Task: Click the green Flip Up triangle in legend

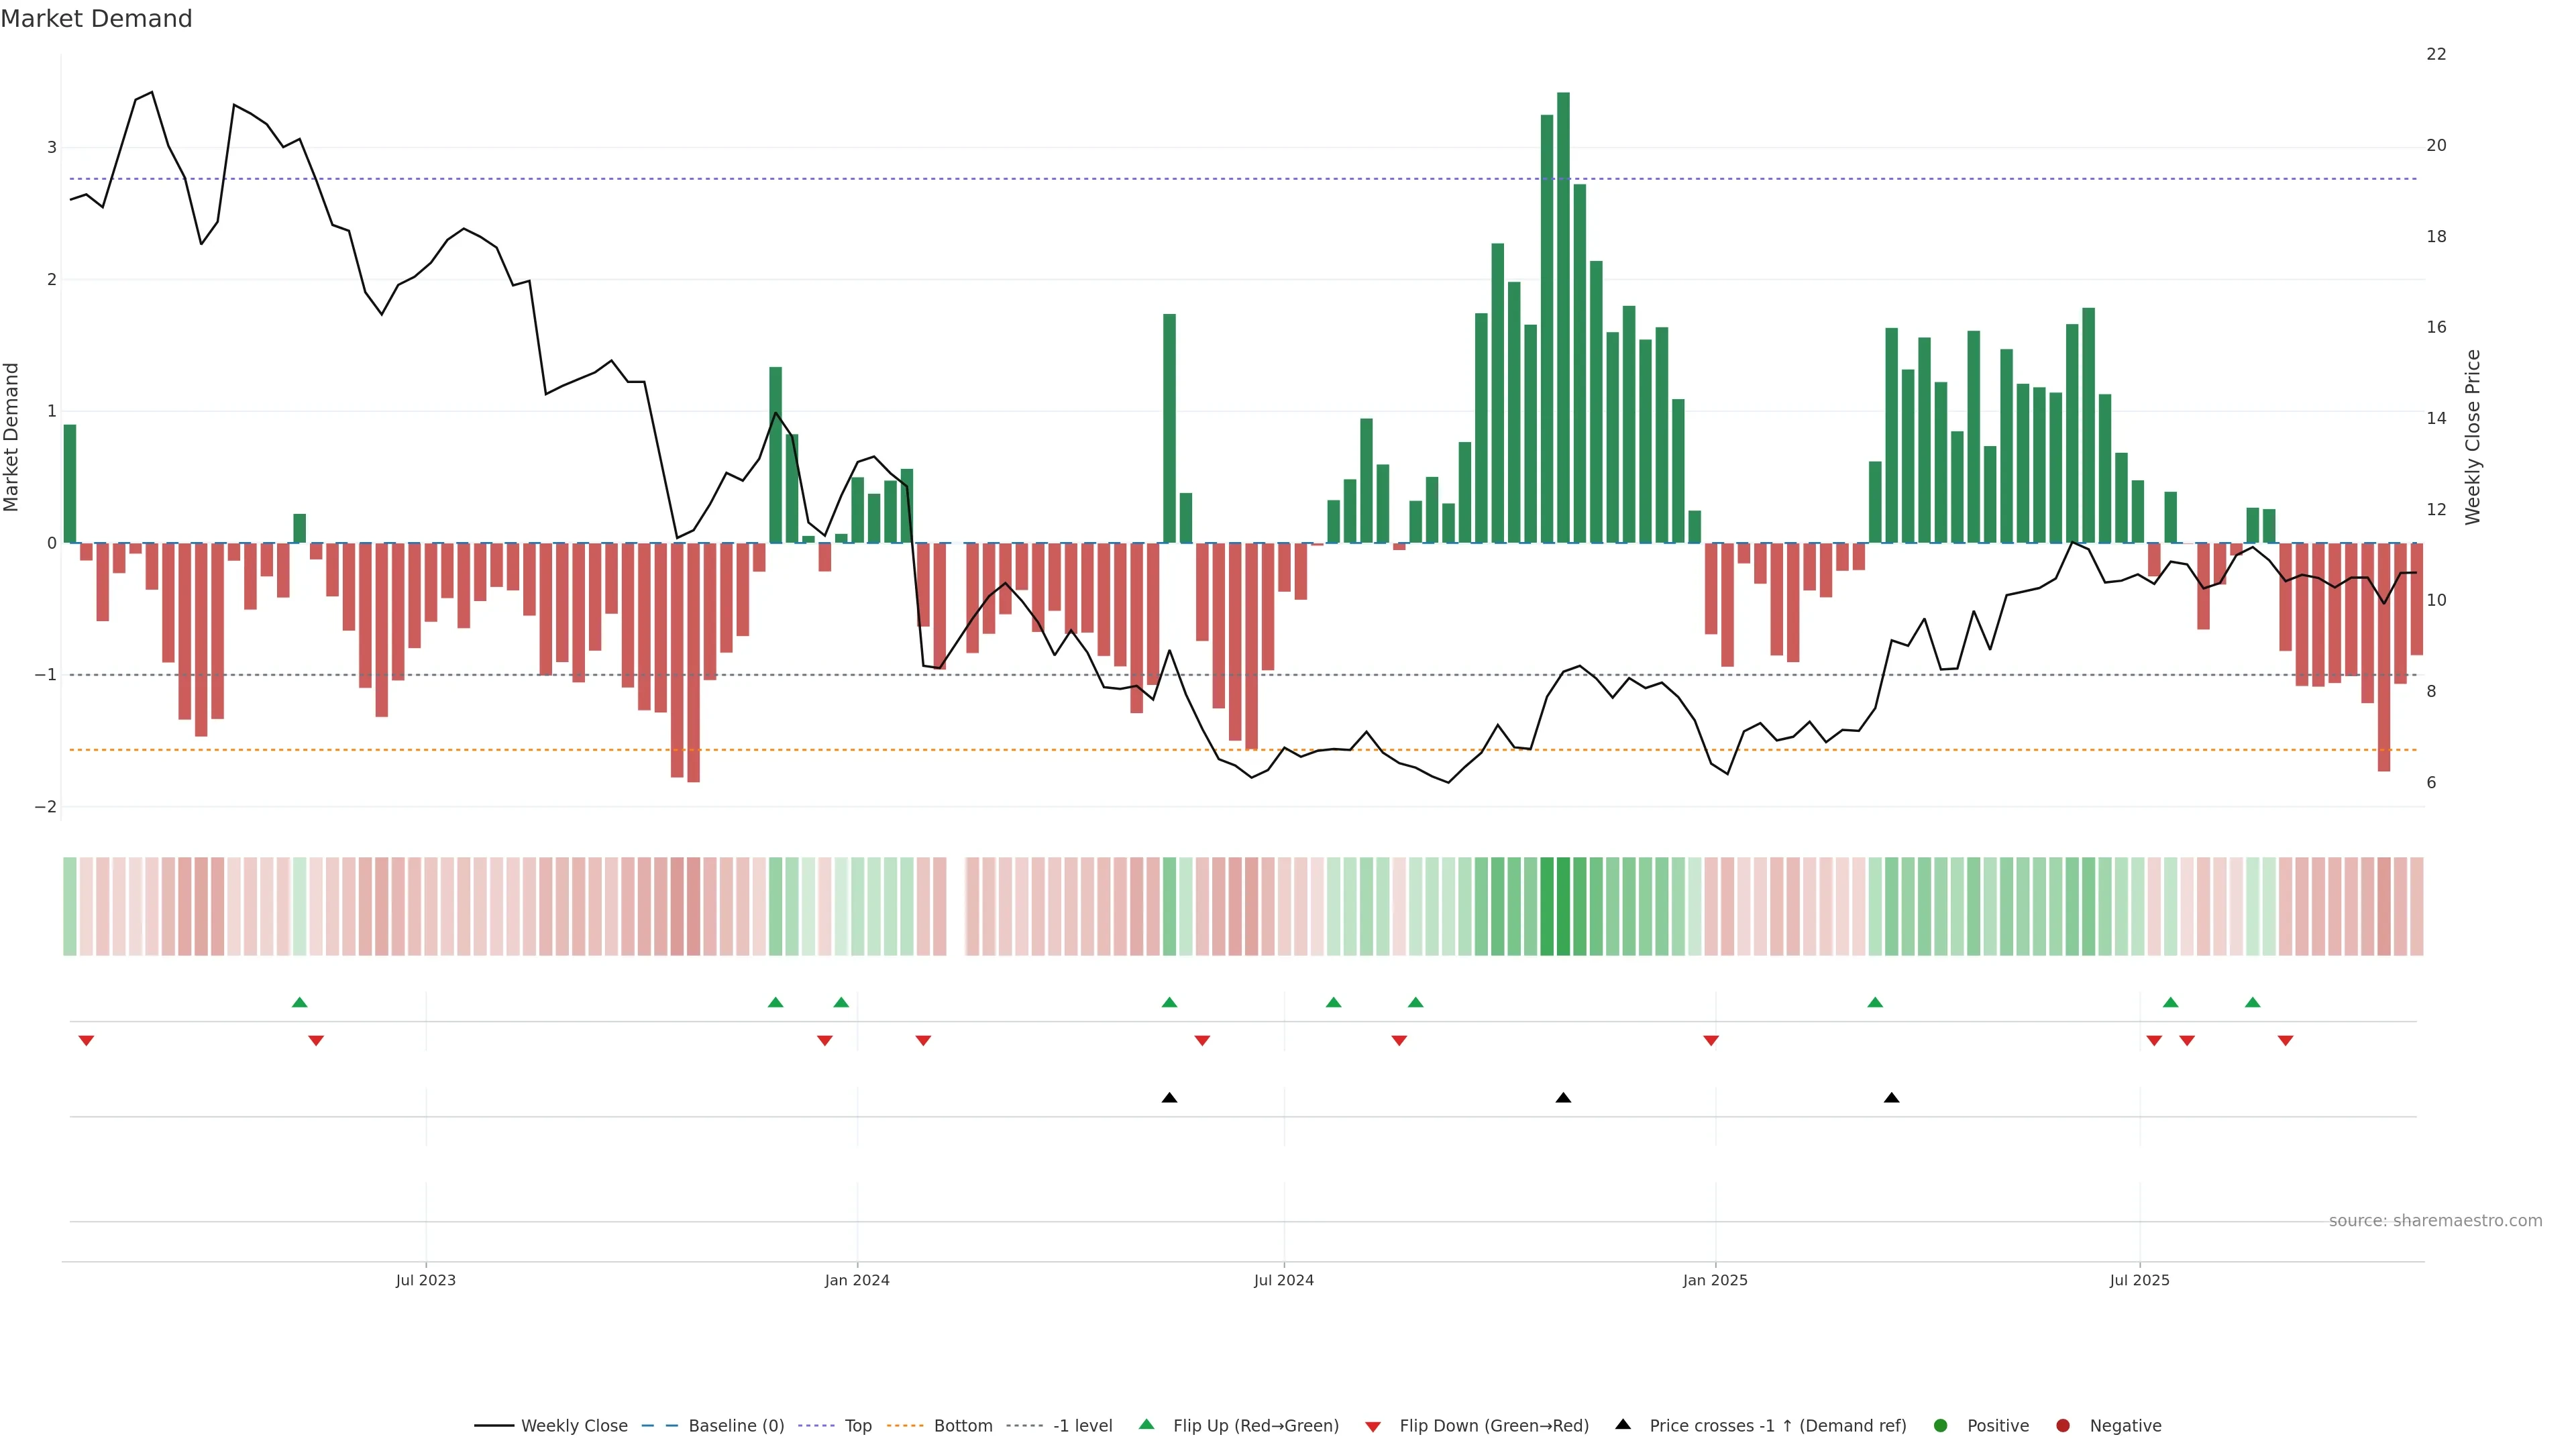Action: (1146, 1424)
